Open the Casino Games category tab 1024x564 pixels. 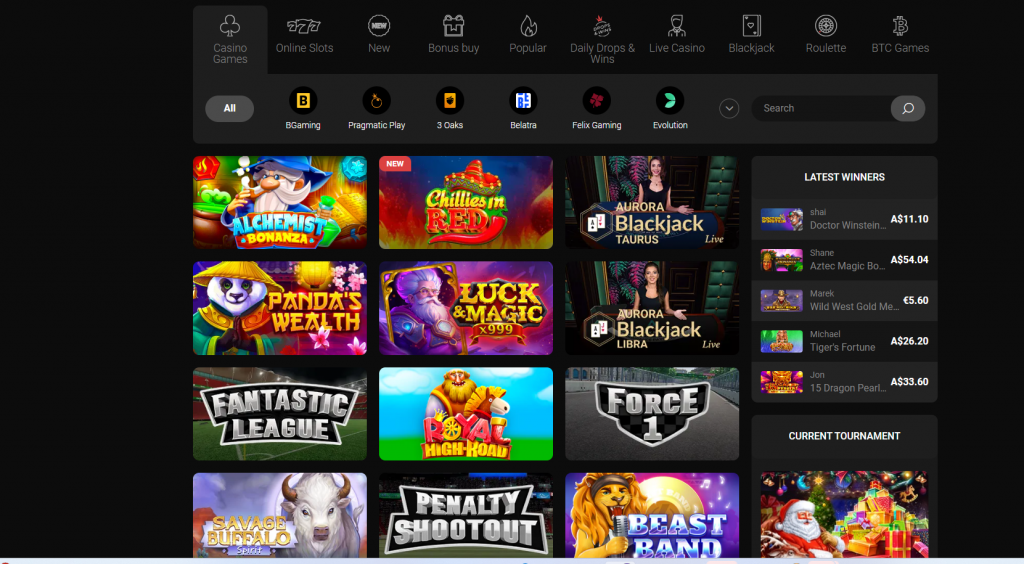230,40
